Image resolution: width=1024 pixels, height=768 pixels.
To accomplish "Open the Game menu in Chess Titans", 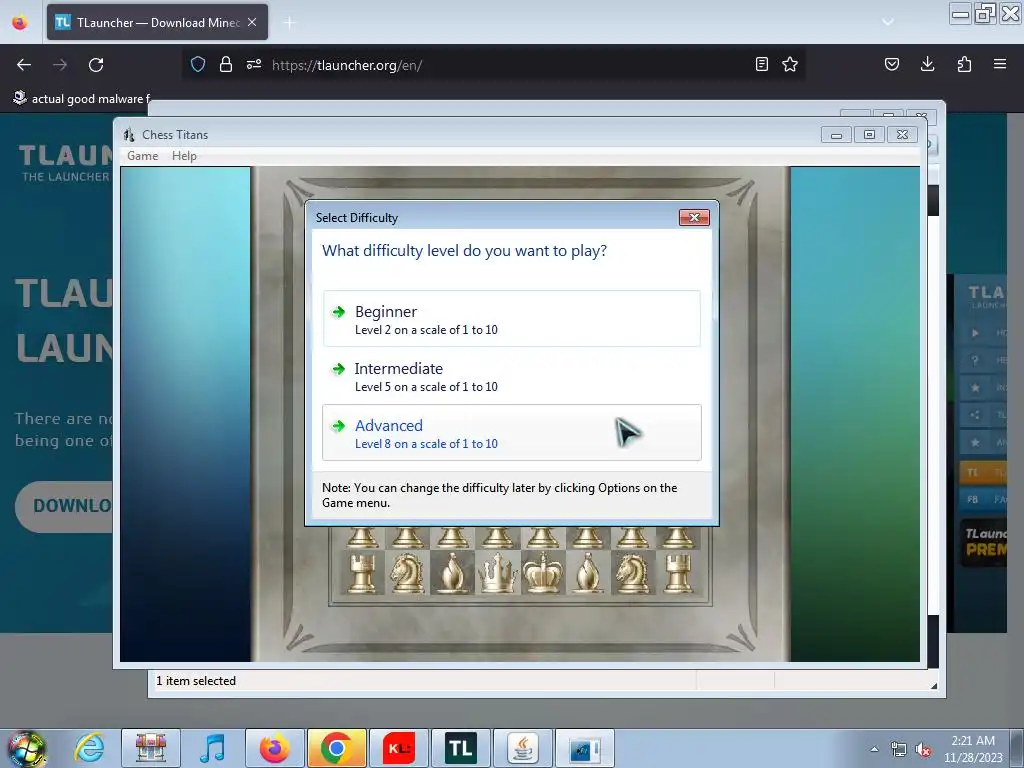I will (142, 156).
